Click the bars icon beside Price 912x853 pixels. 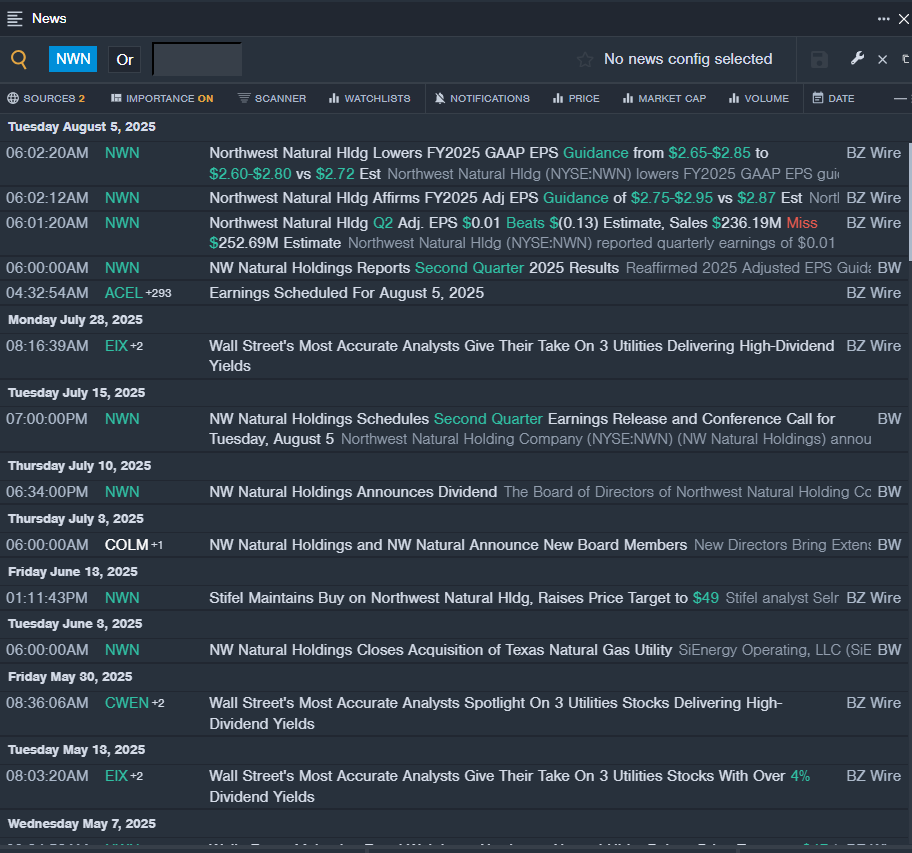pyautogui.click(x=558, y=98)
